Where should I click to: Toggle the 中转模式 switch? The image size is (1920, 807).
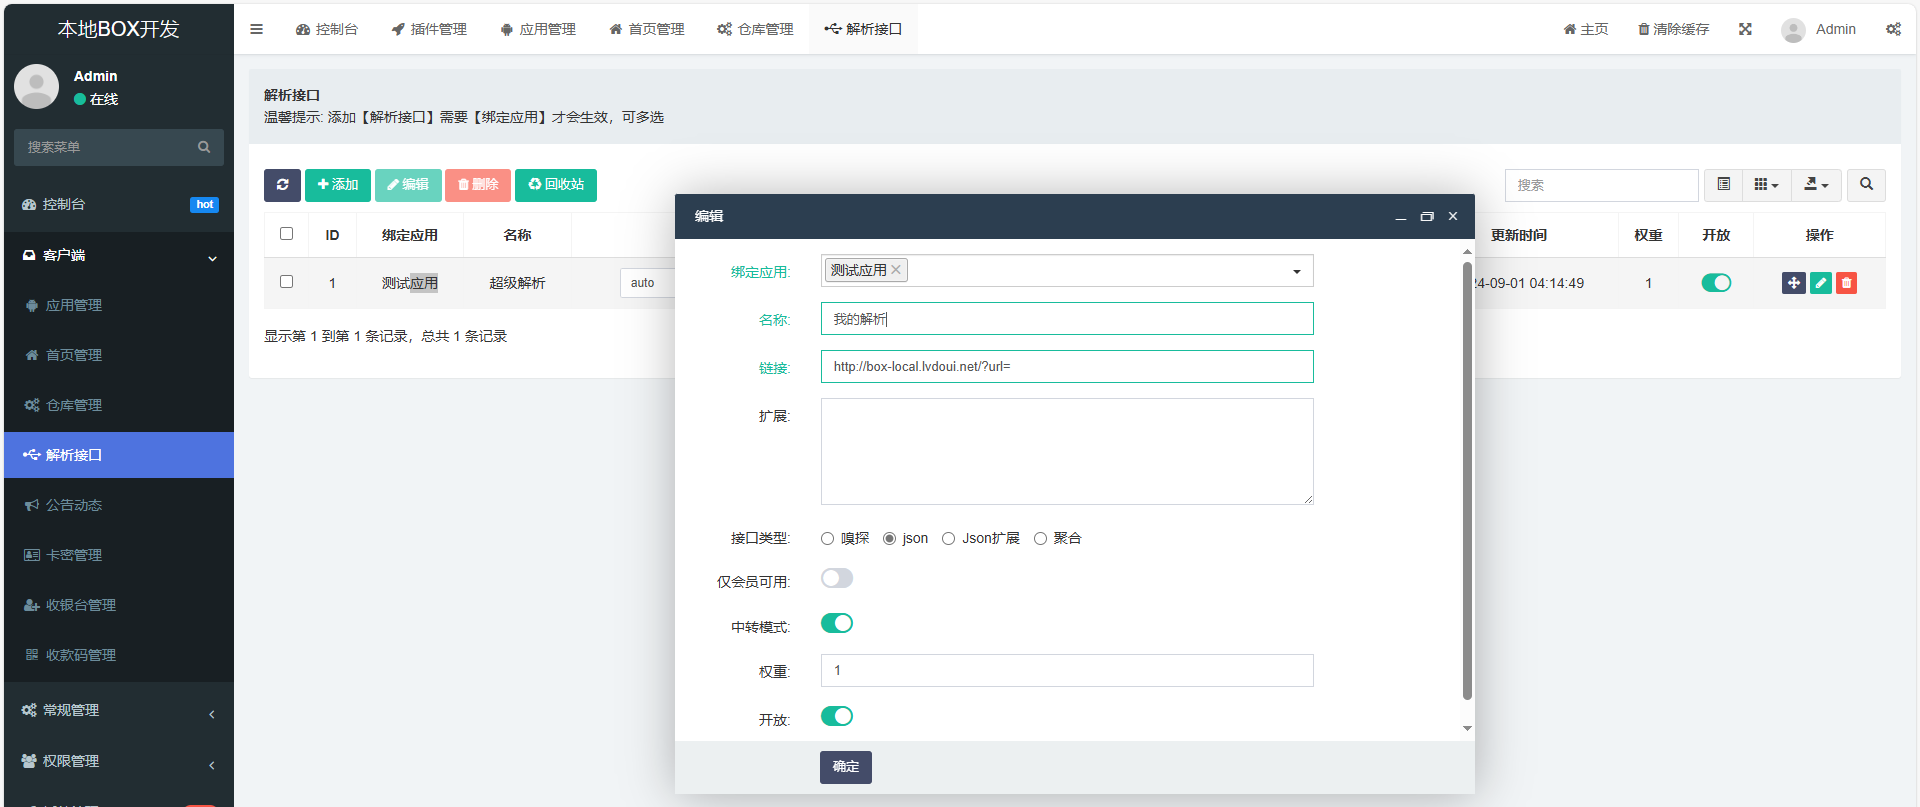837,623
